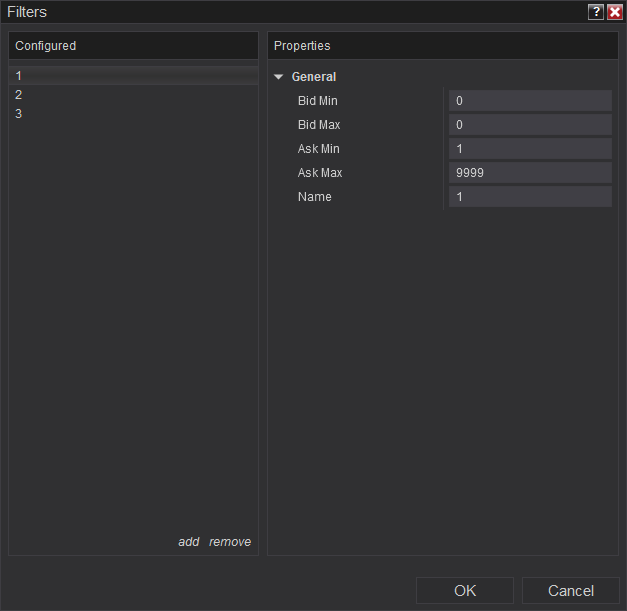Confirm the filters with the OK button
627x611 pixels.
click(465, 590)
